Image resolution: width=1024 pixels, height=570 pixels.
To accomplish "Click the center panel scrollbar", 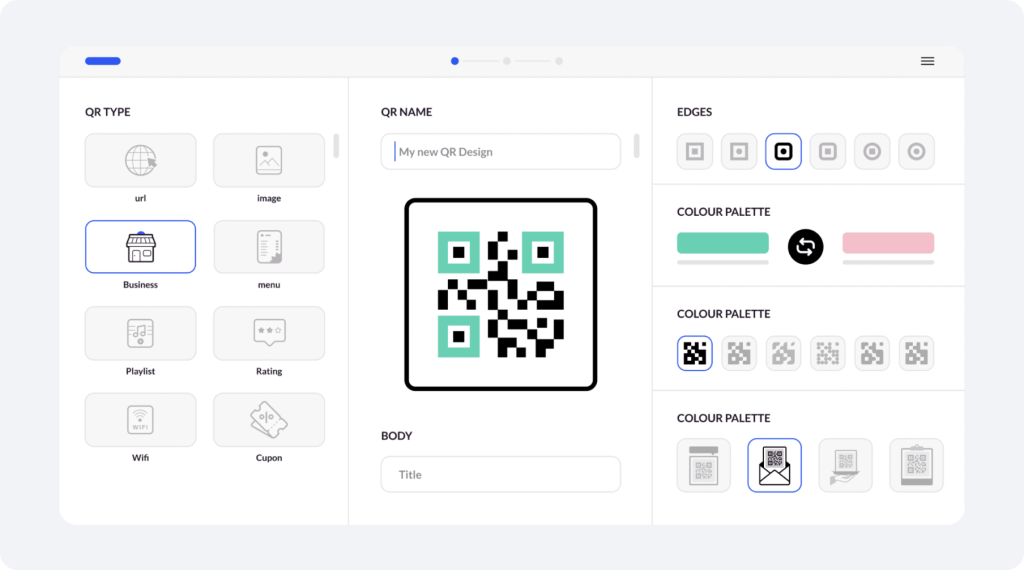I will point(637,146).
